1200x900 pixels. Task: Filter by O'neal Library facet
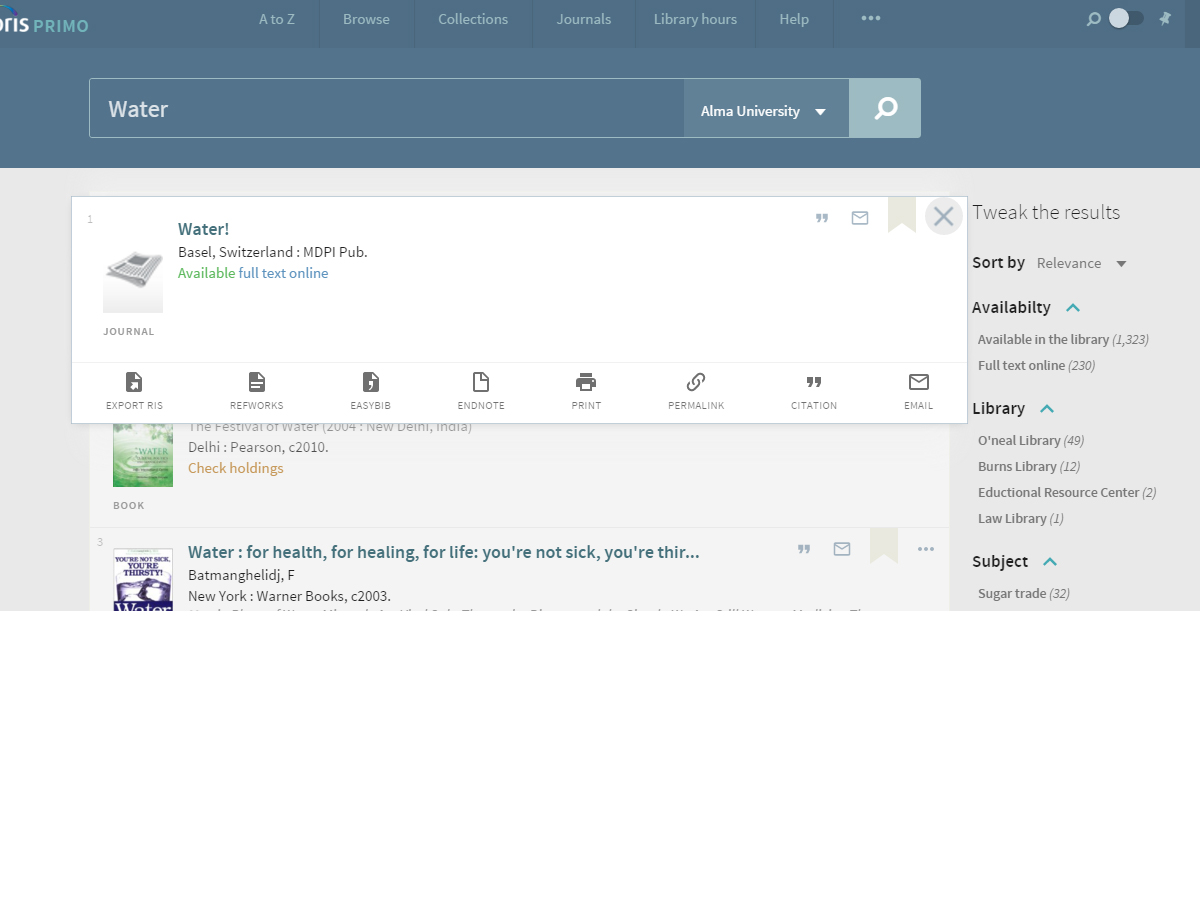pyautogui.click(x=1018, y=440)
